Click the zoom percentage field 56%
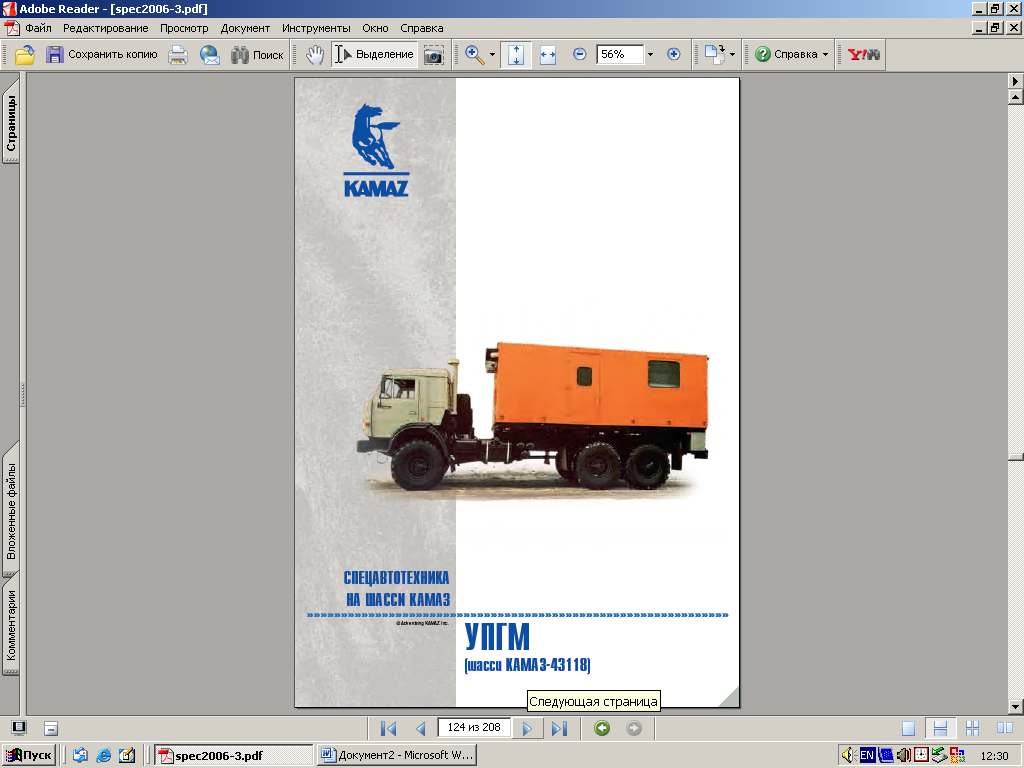The height and width of the screenshot is (768, 1024). click(620, 54)
